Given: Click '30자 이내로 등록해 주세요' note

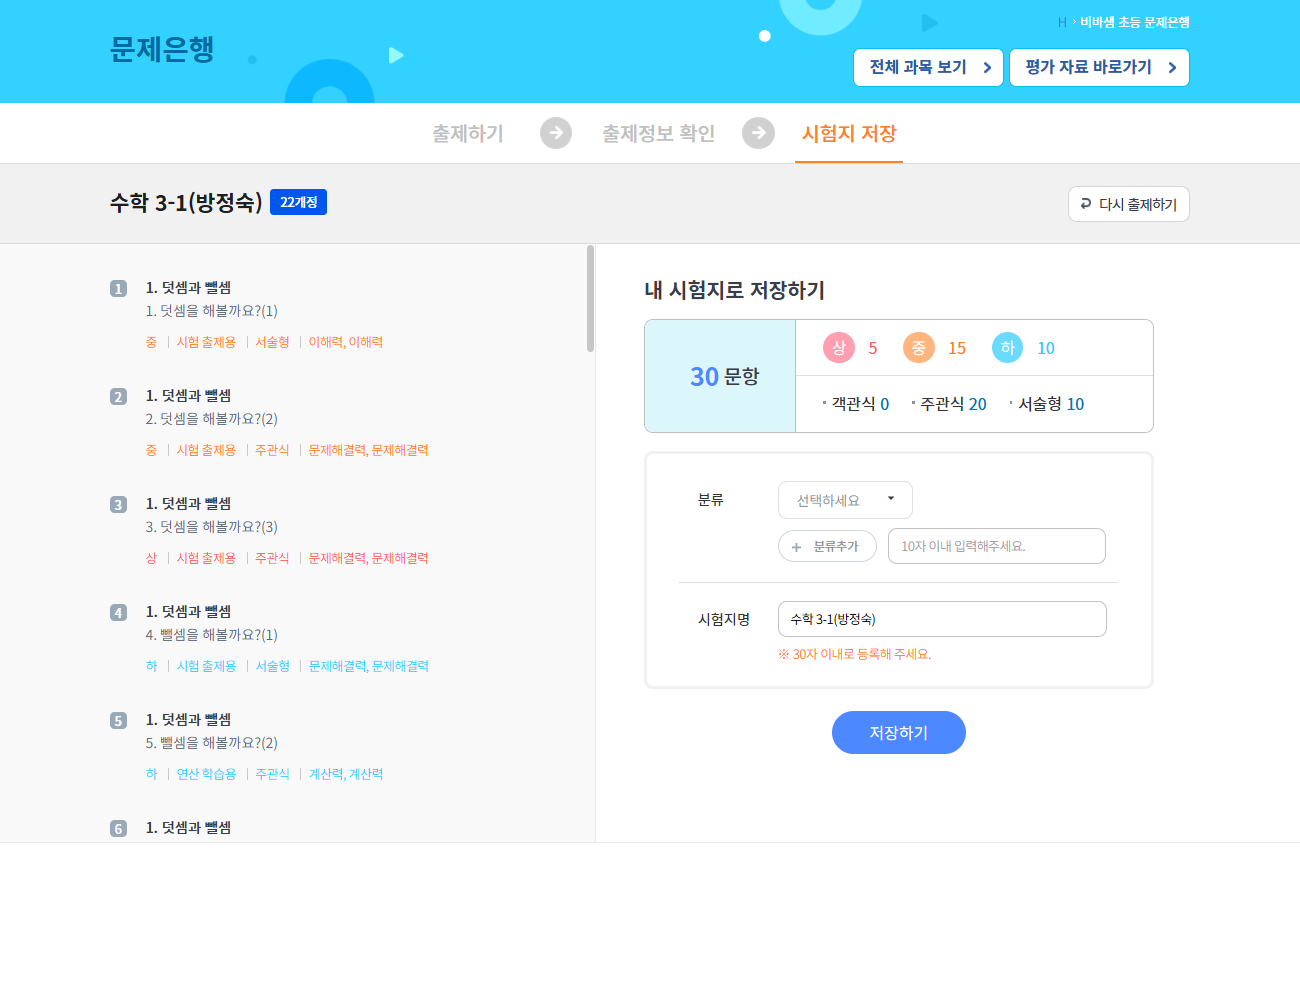Looking at the screenshot, I should [855, 654].
